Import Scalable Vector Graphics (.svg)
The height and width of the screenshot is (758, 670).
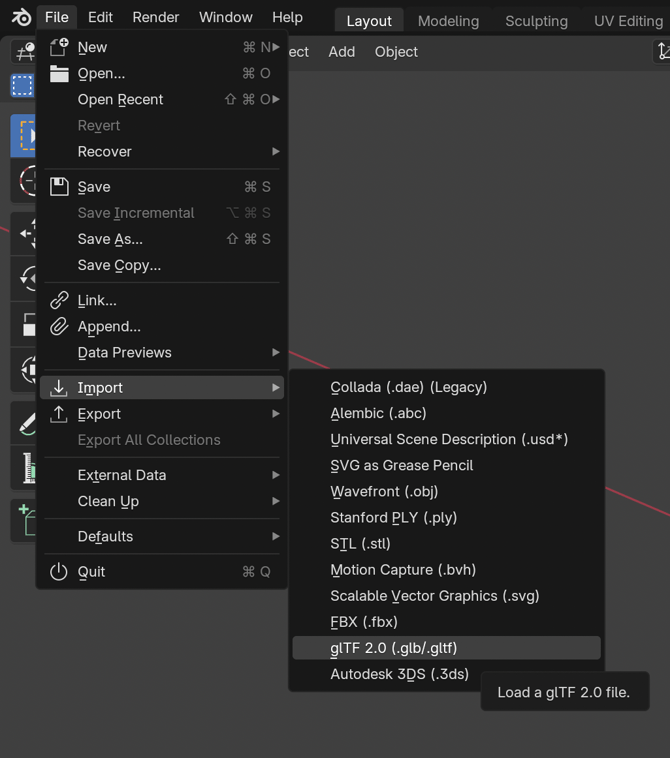click(447, 596)
